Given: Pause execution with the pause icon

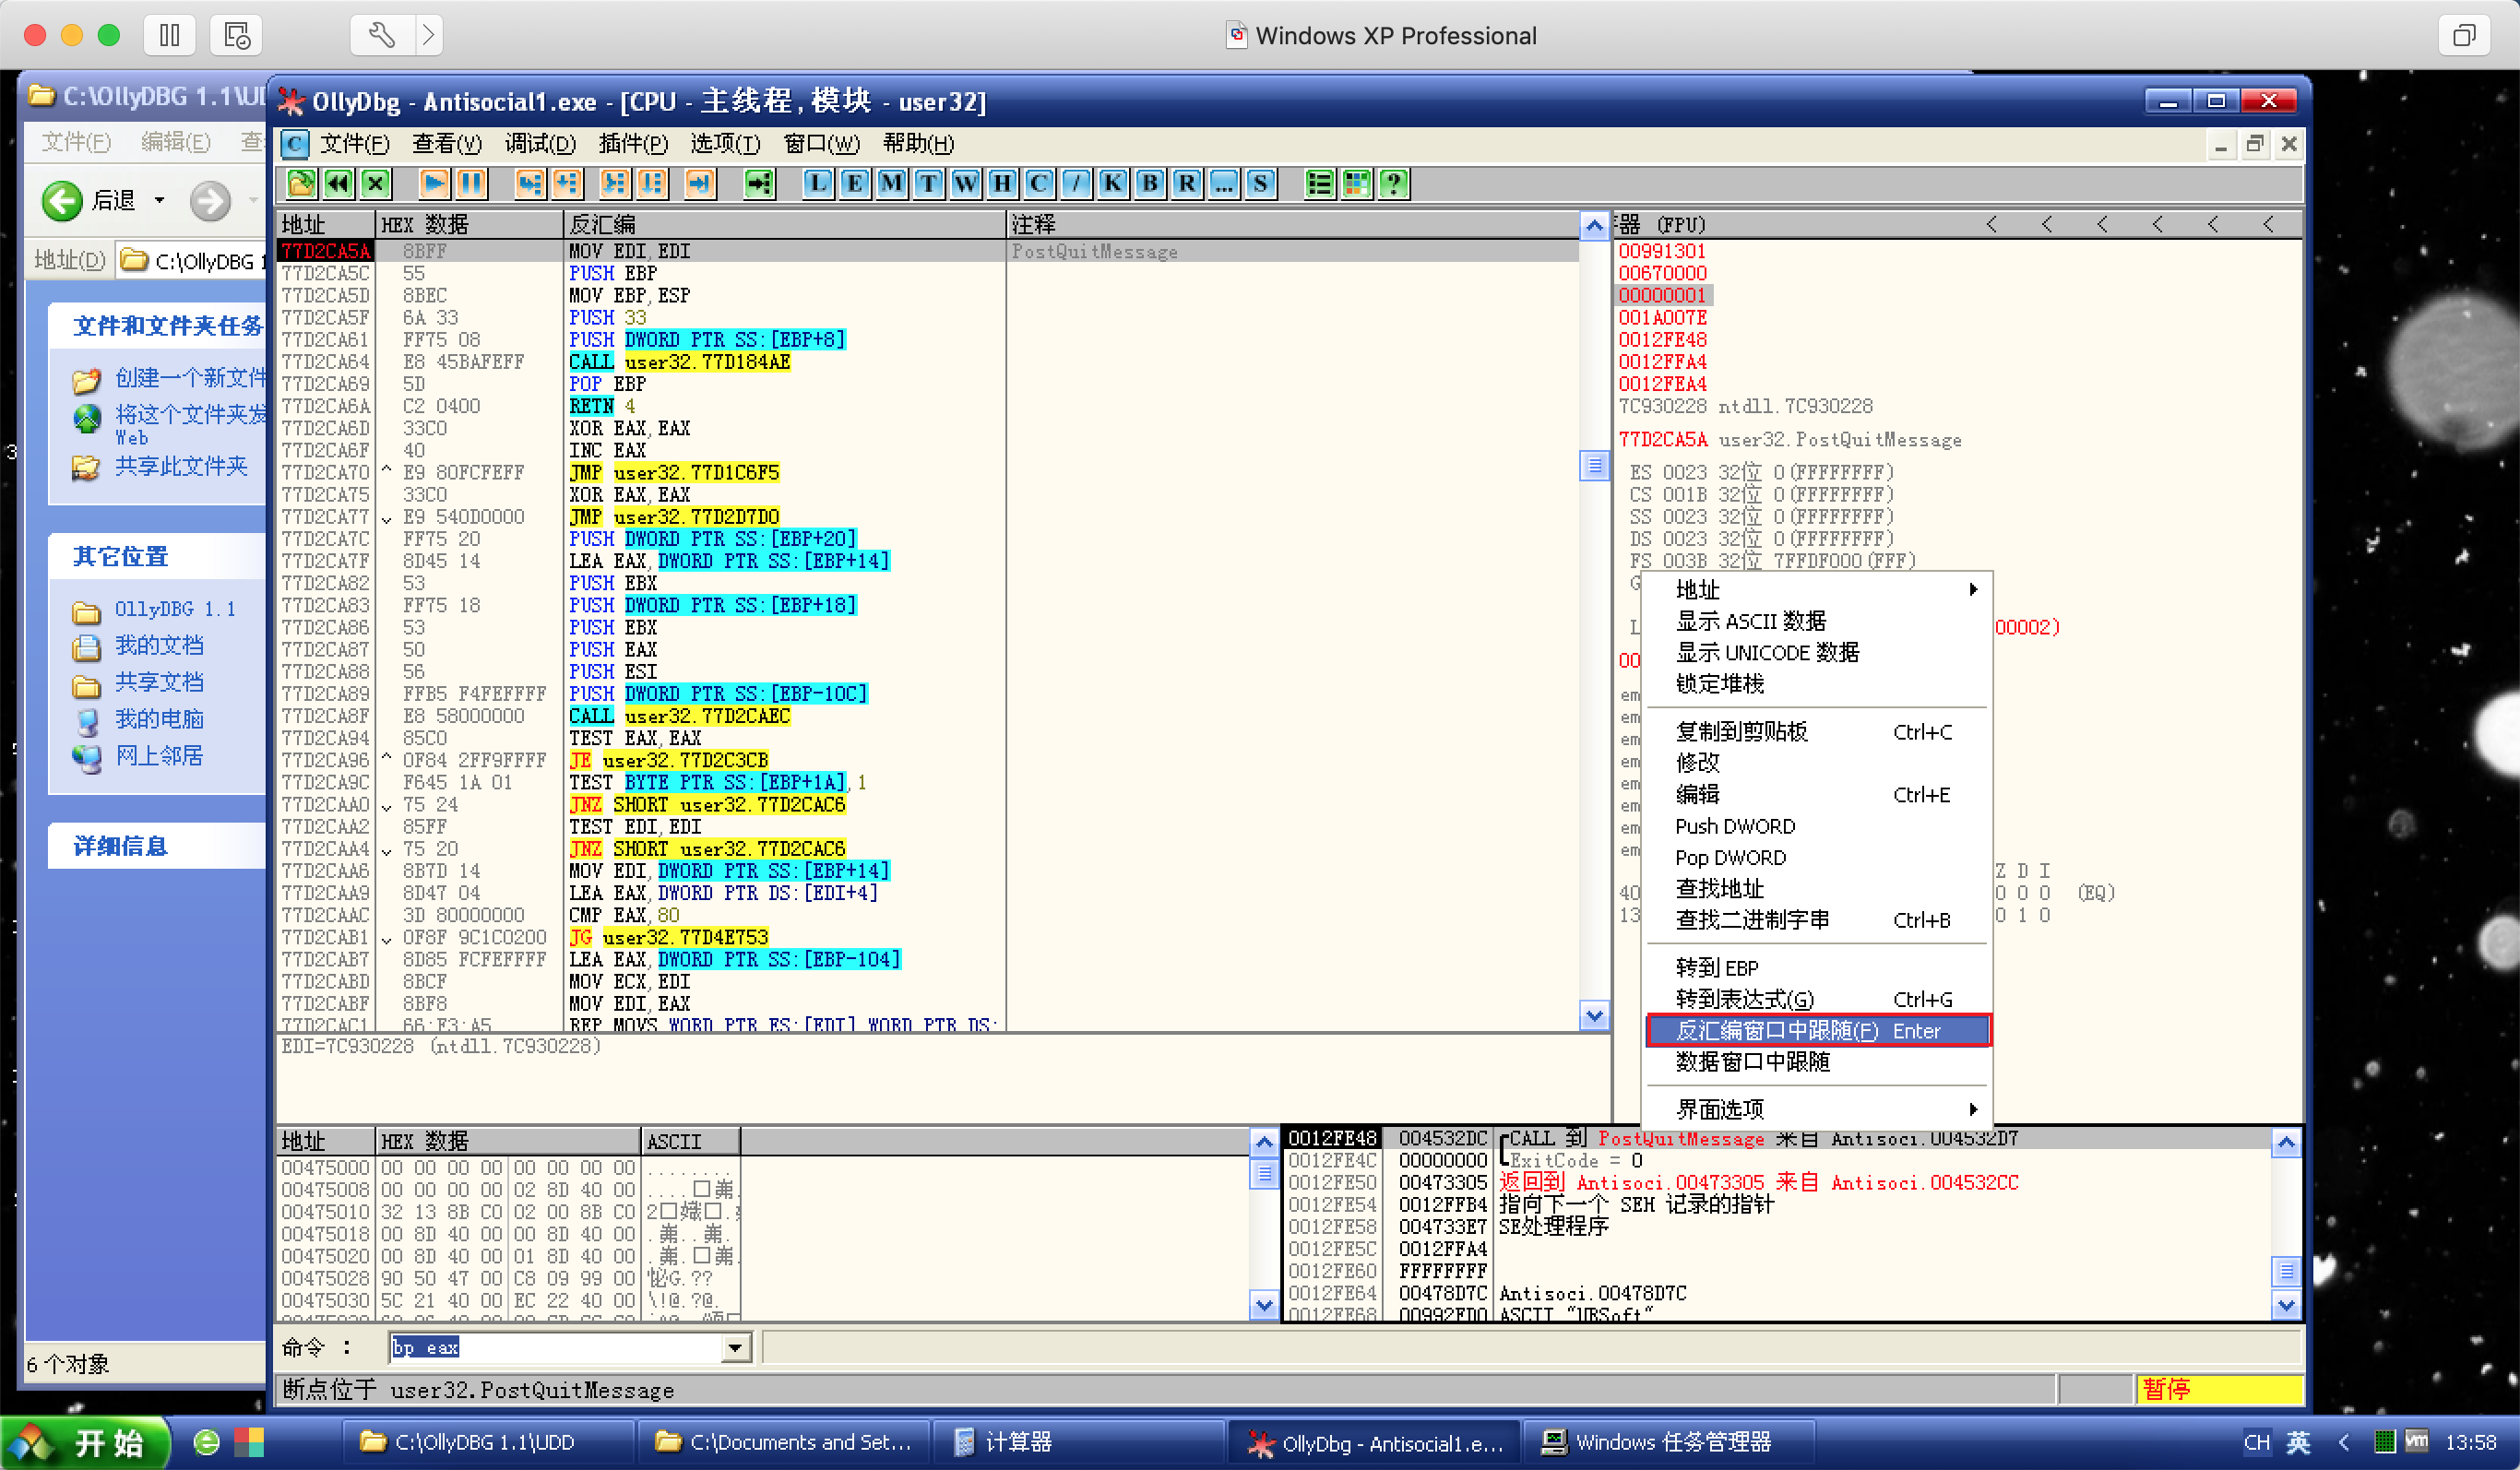Looking at the screenshot, I should (x=471, y=183).
